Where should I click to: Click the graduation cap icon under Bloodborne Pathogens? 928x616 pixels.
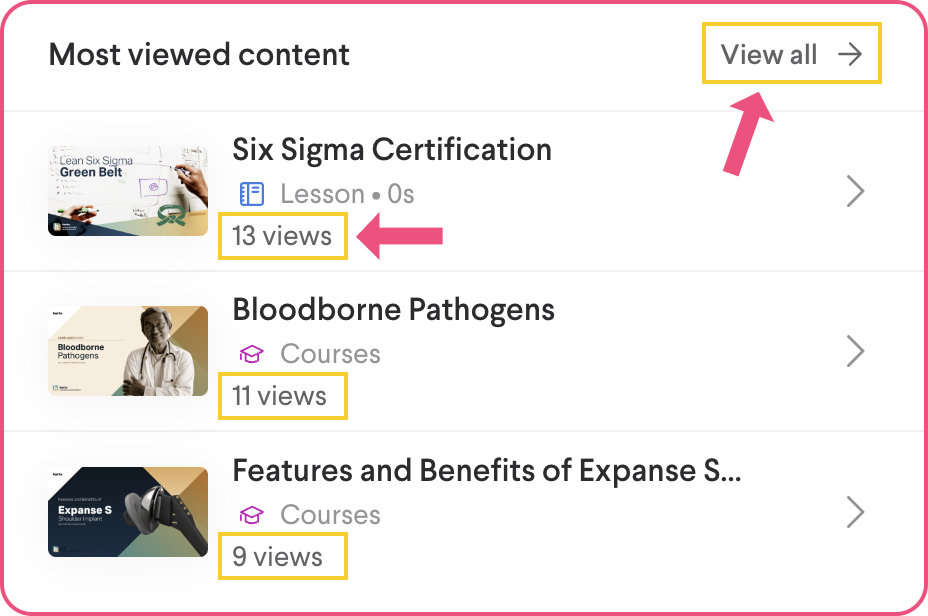click(x=251, y=354)
